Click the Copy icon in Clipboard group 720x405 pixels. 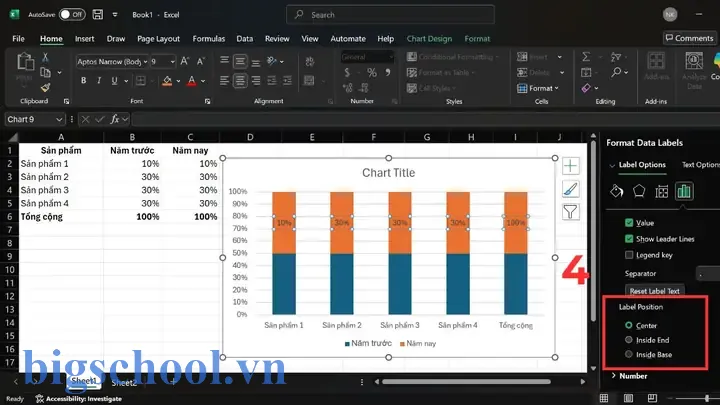point(45,72)
